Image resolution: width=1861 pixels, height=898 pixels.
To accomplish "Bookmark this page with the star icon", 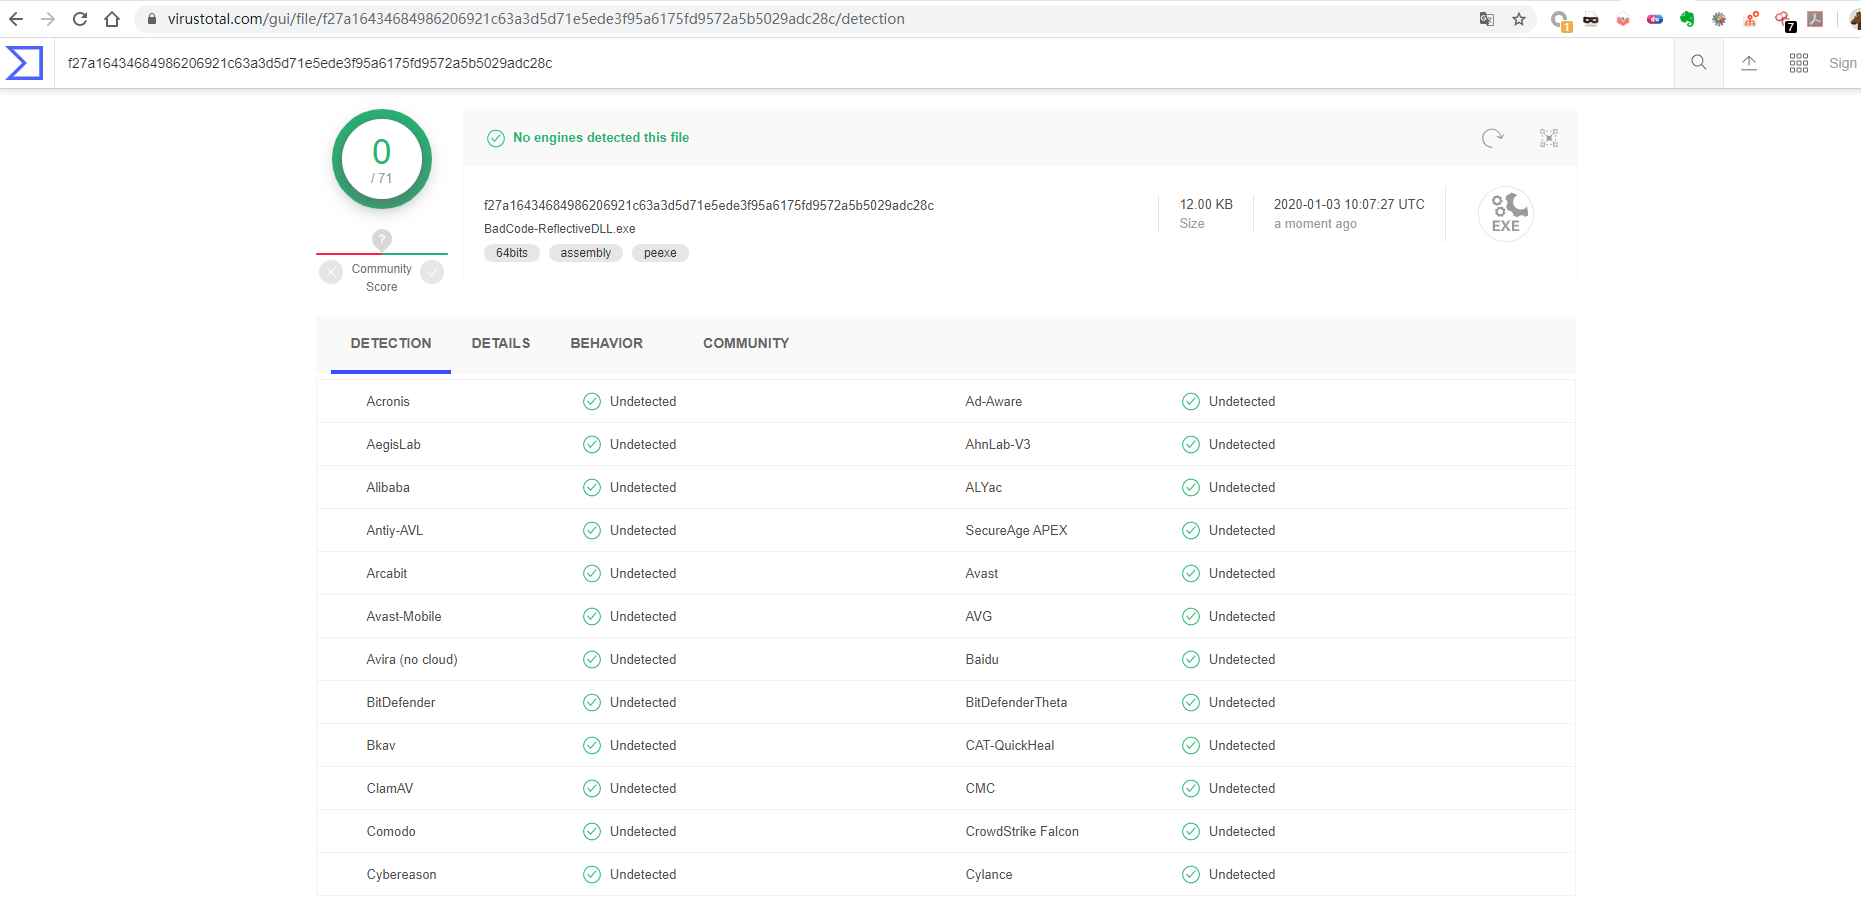I will (1519, 19).
